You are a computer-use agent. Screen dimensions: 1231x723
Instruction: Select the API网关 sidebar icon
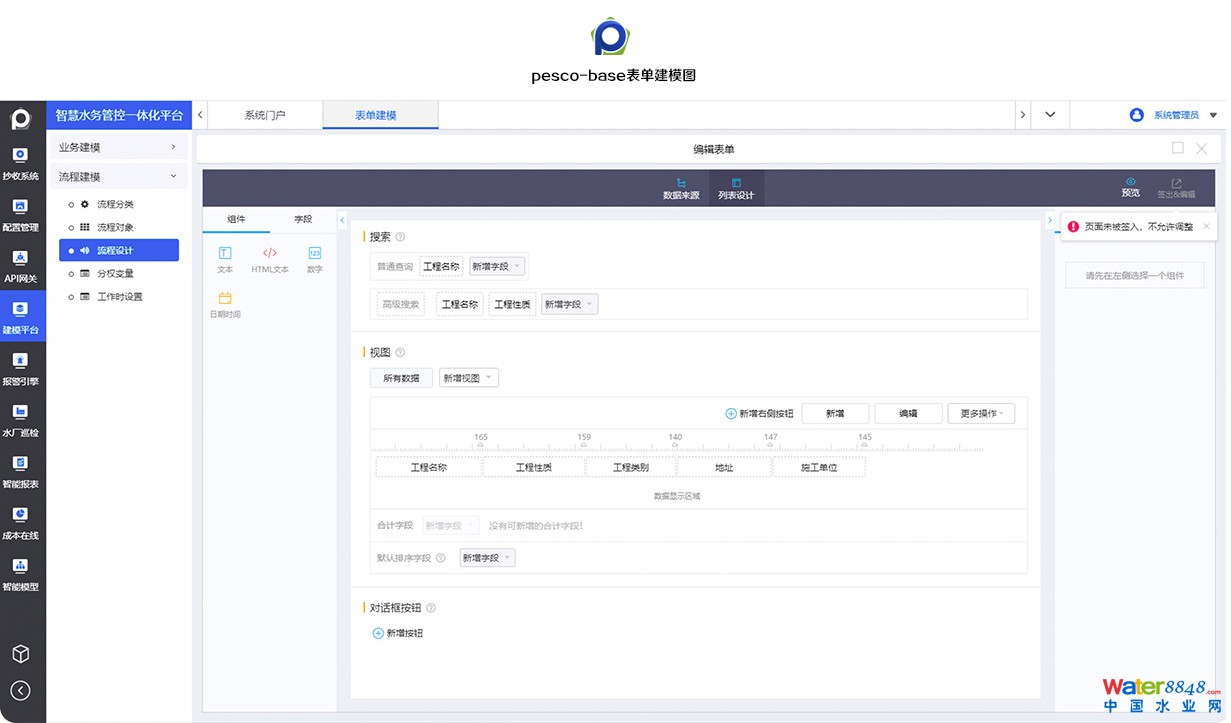tap(20, 266)
